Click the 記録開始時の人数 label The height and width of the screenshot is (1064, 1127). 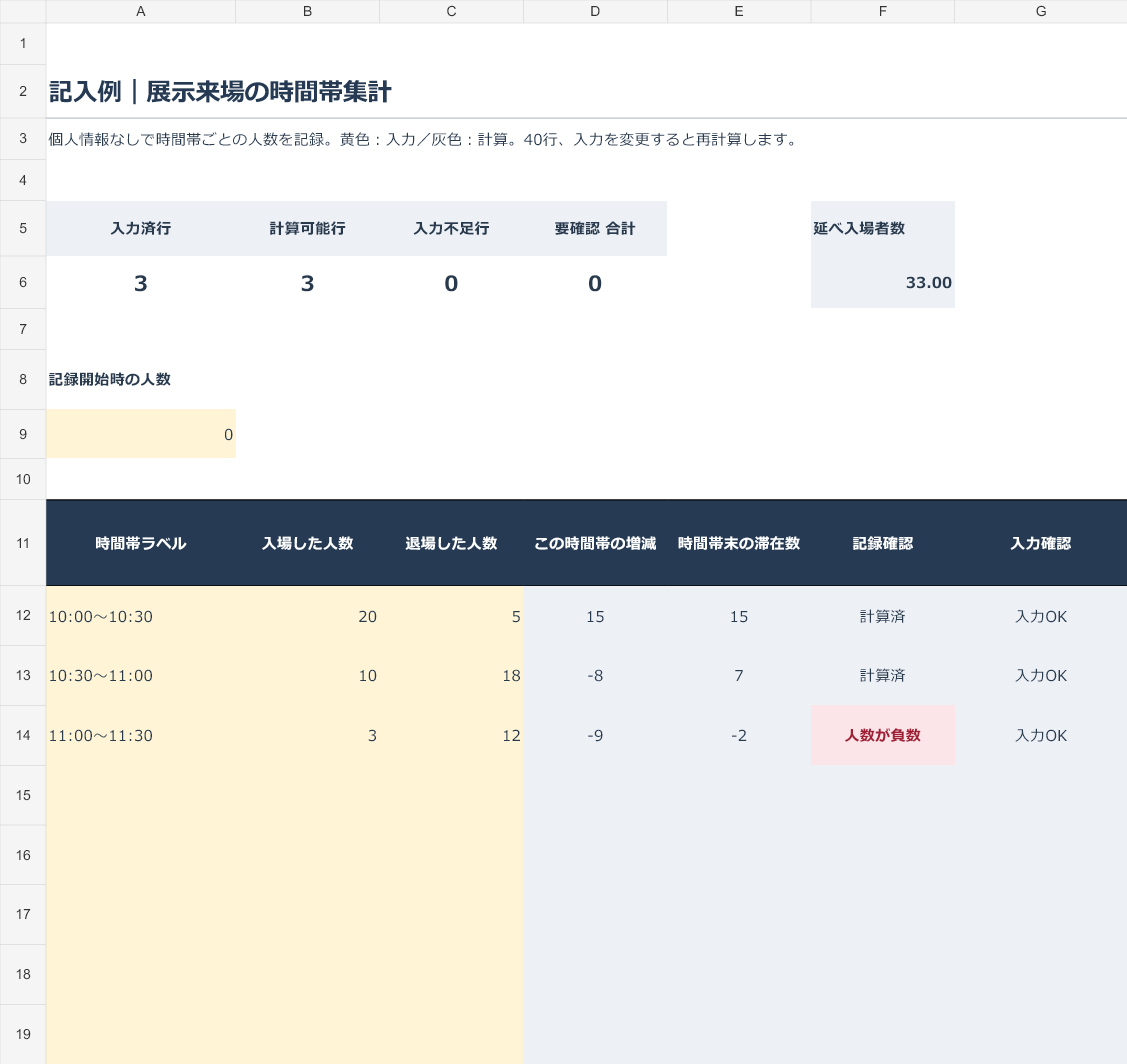tap(110, 380)
